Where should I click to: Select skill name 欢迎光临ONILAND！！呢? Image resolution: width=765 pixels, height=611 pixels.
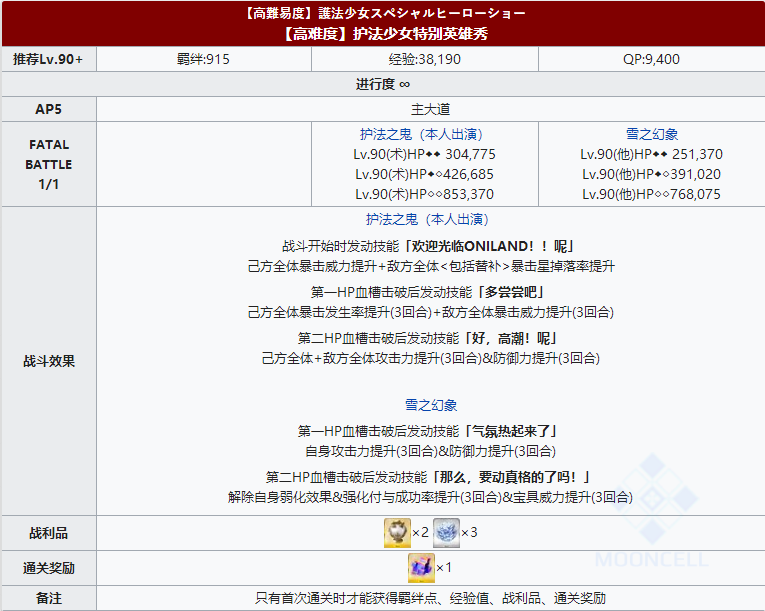[x=490, y=246]
